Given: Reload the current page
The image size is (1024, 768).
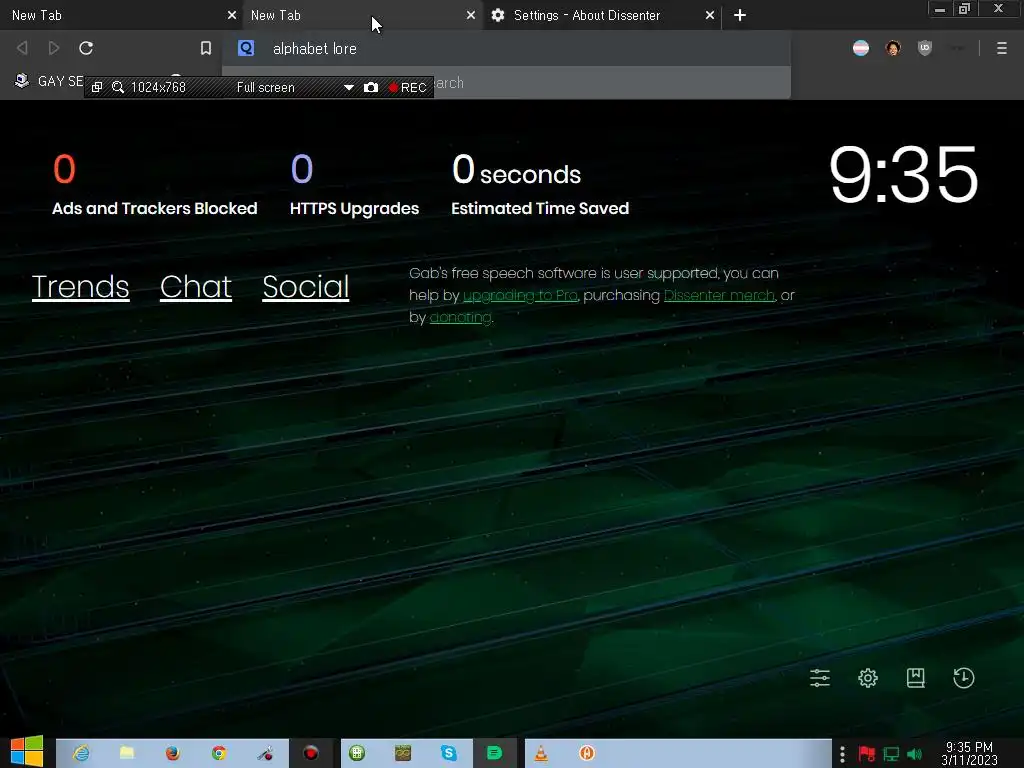Looking at the screenshot, I should tap(86, 48).
